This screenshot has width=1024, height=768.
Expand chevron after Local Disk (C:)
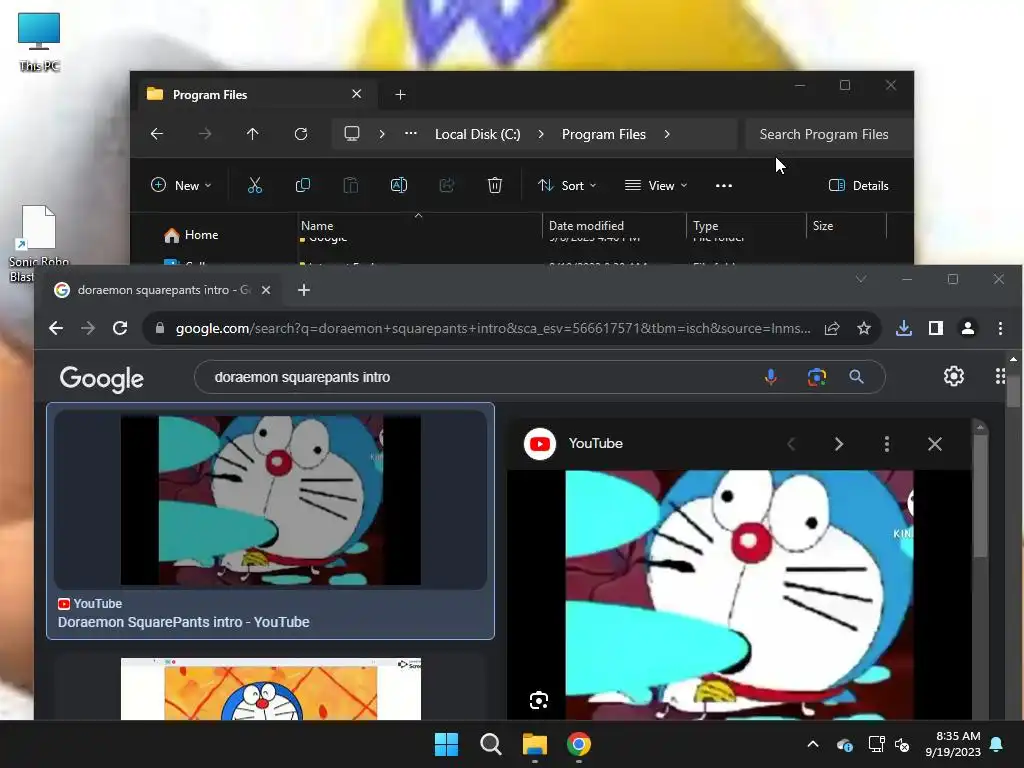click(541, 134)
